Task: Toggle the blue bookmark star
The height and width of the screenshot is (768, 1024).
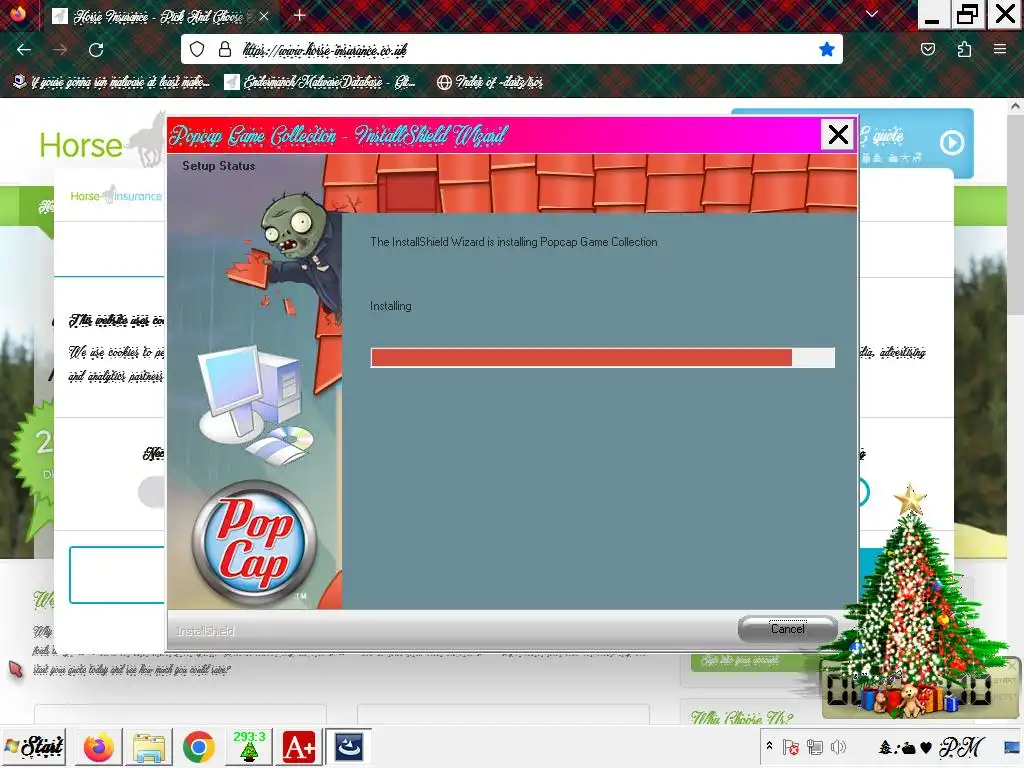Action: 827,49
